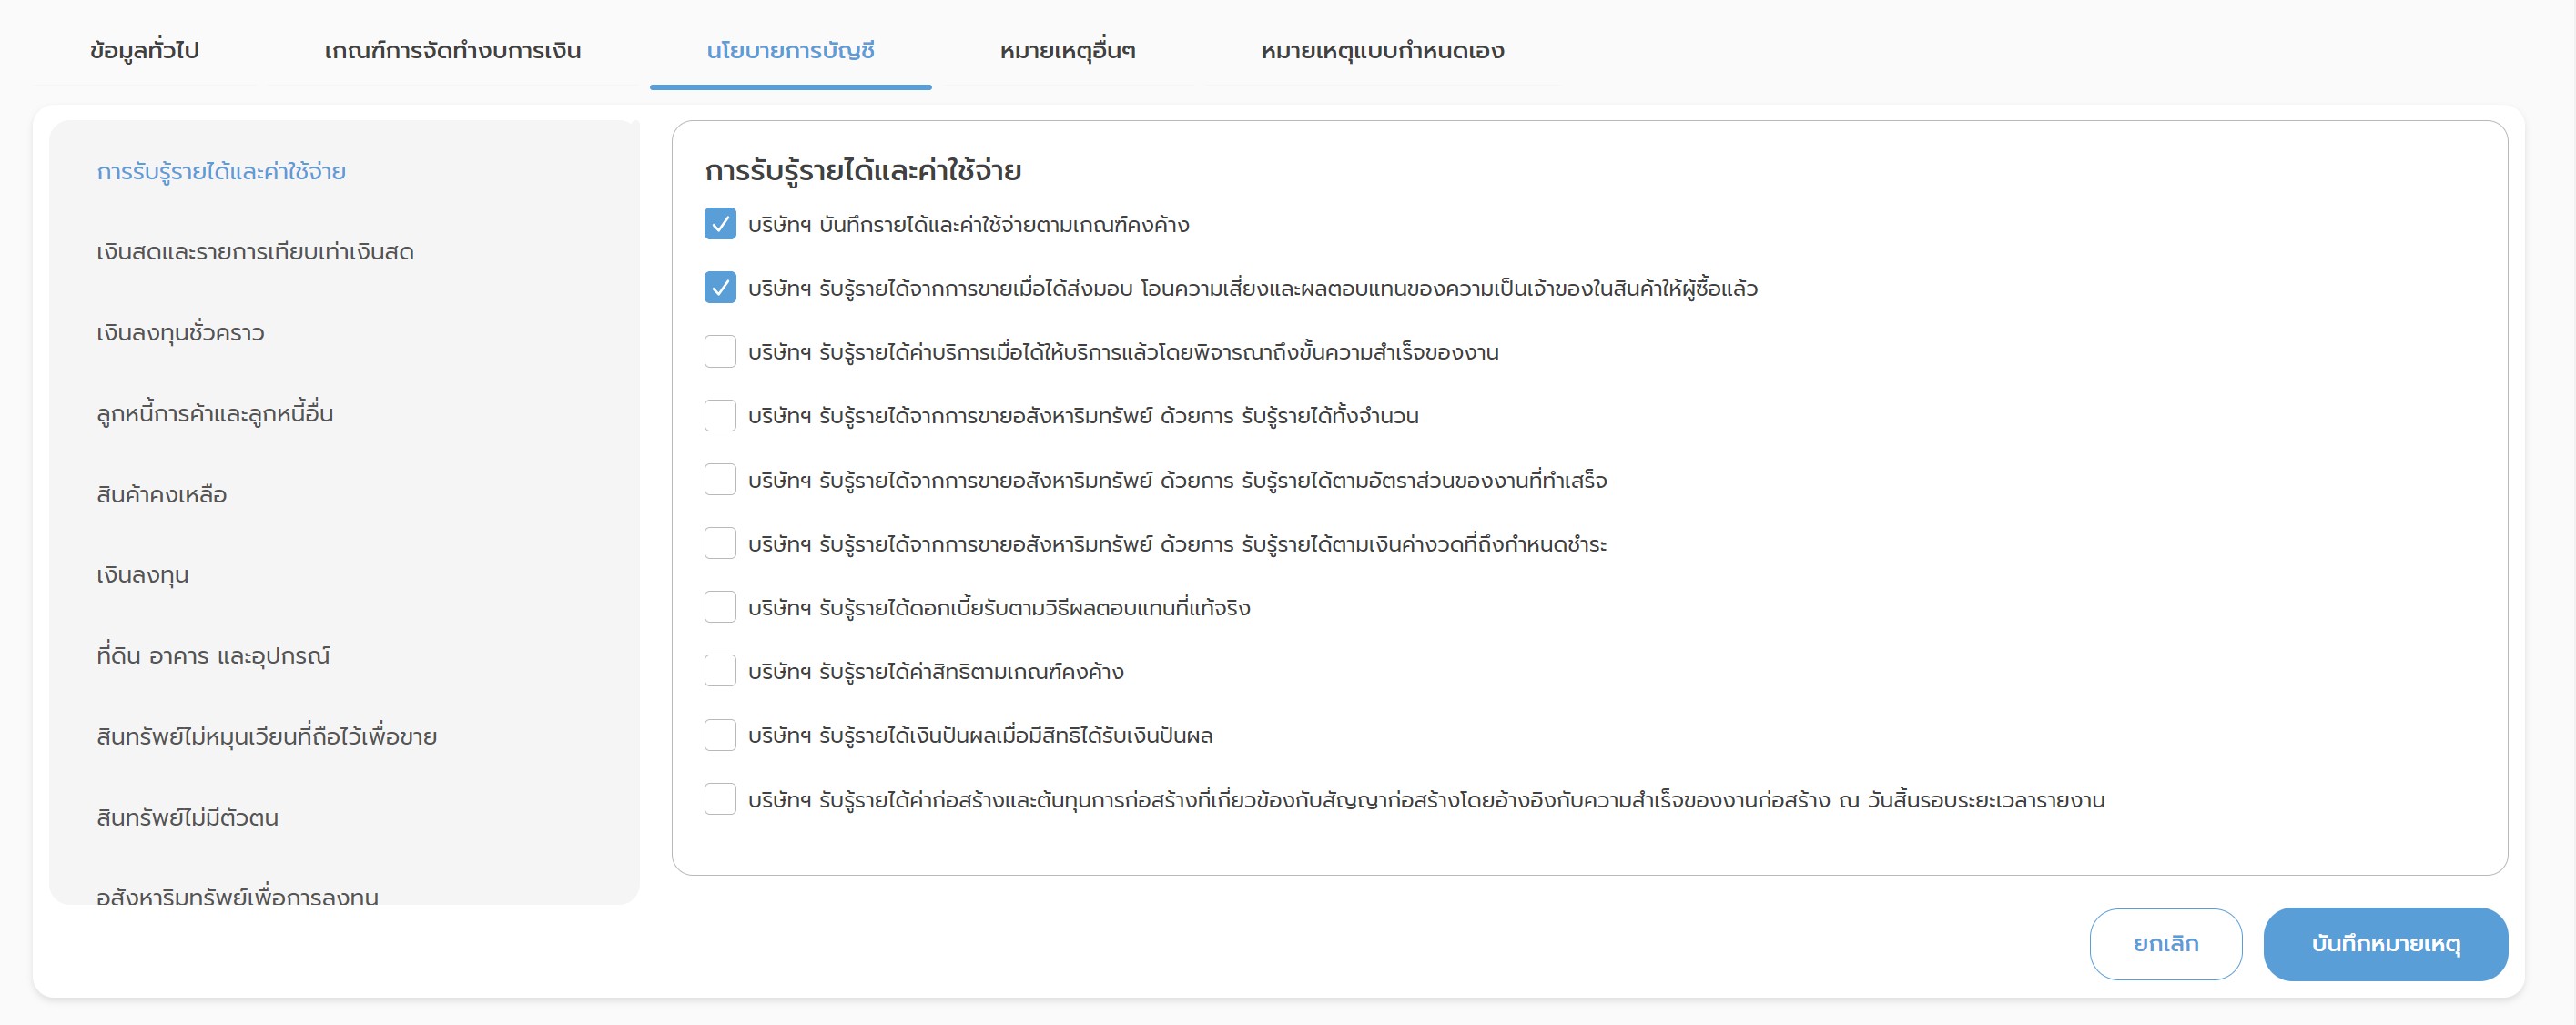Viewport: 2576px width, 1025px height.
Task: Go to the หมายเหตุแบบกำหนดเอง tab
Action: [x=1382, y=50]
